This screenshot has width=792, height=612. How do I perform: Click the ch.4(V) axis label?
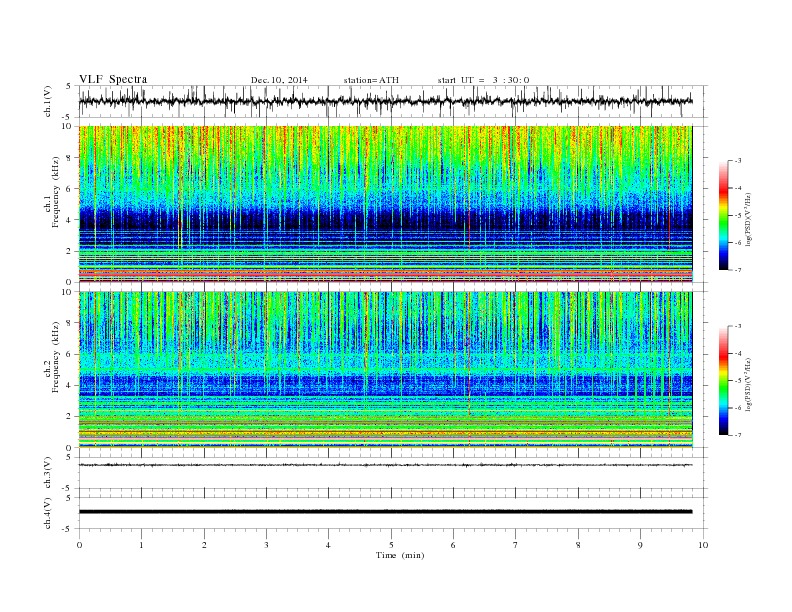point(48,513)
